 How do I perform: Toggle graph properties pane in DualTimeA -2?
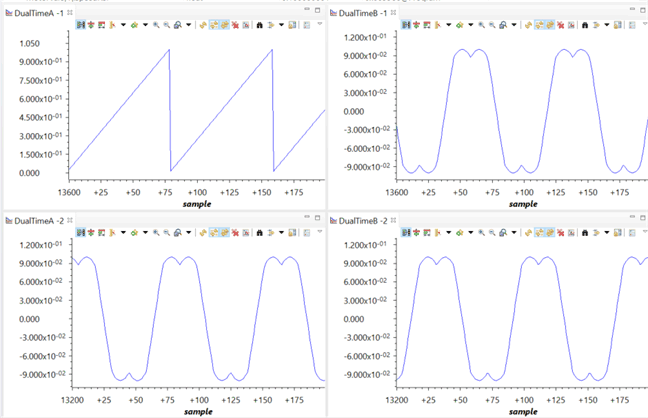point(81,233)
